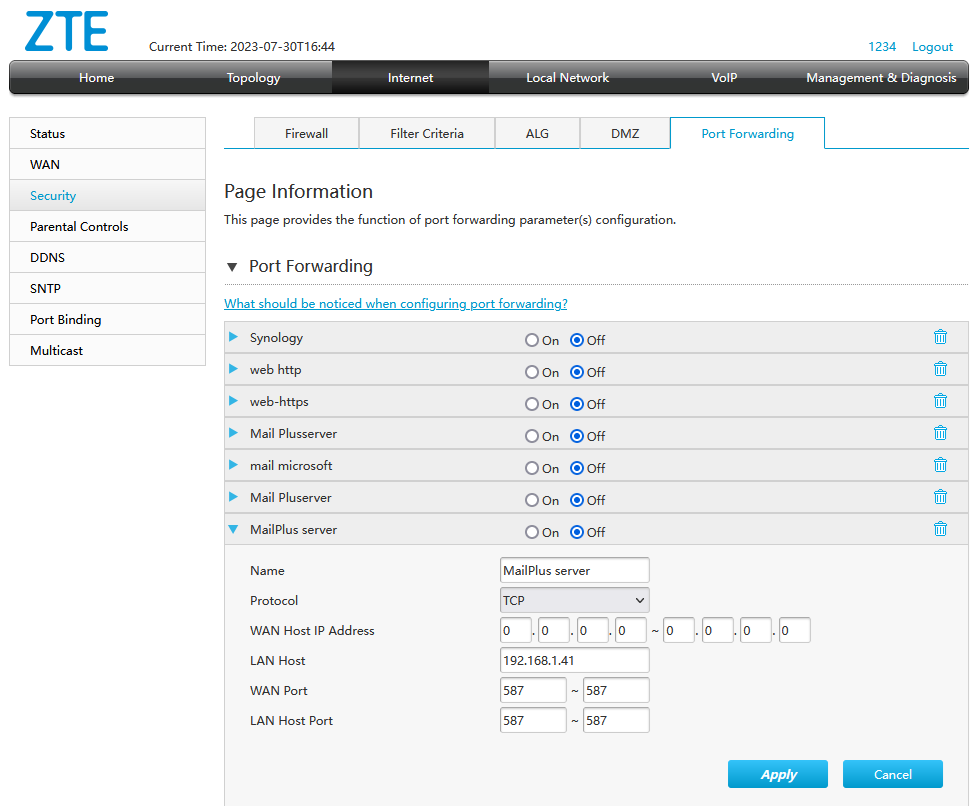Select On for web-https forwarding
The image size is (974, 806).
pos(532,404)
